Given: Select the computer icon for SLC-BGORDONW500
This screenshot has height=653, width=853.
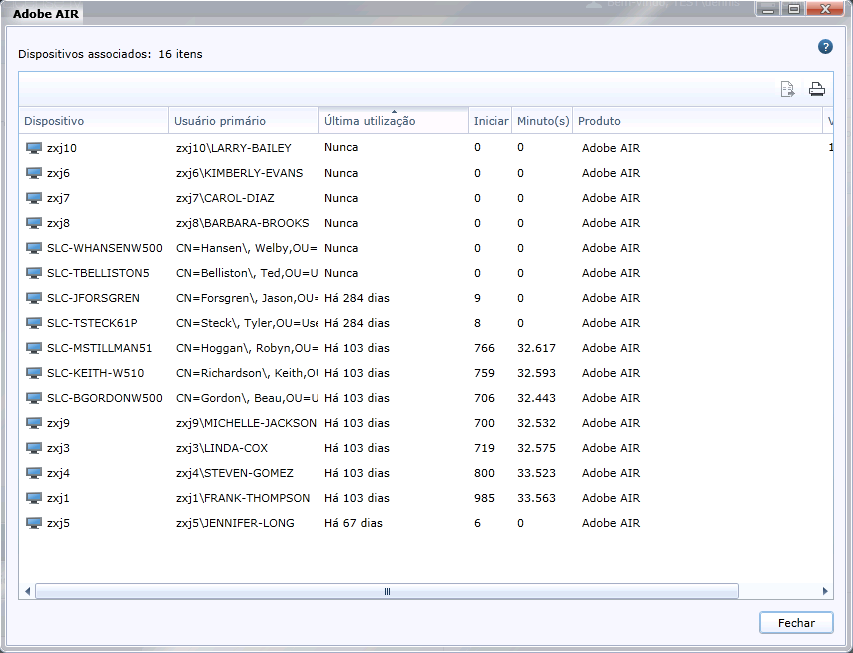Looking at the screenshot, I should (34, 398).
